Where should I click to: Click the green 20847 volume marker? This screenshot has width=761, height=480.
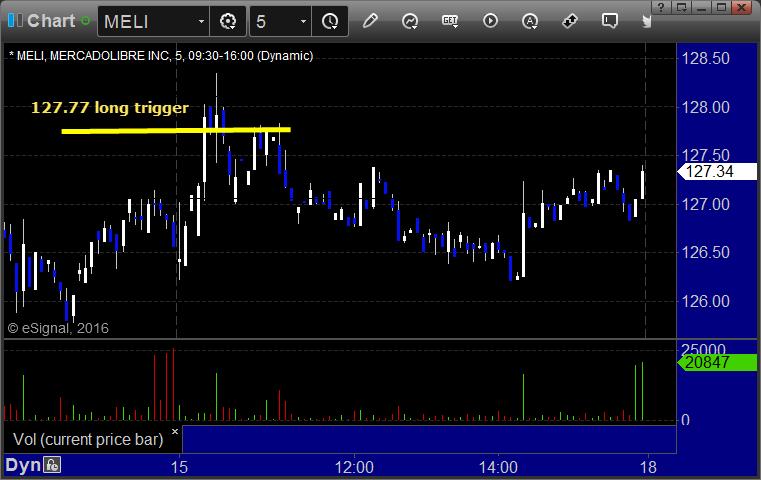(717, 362)
